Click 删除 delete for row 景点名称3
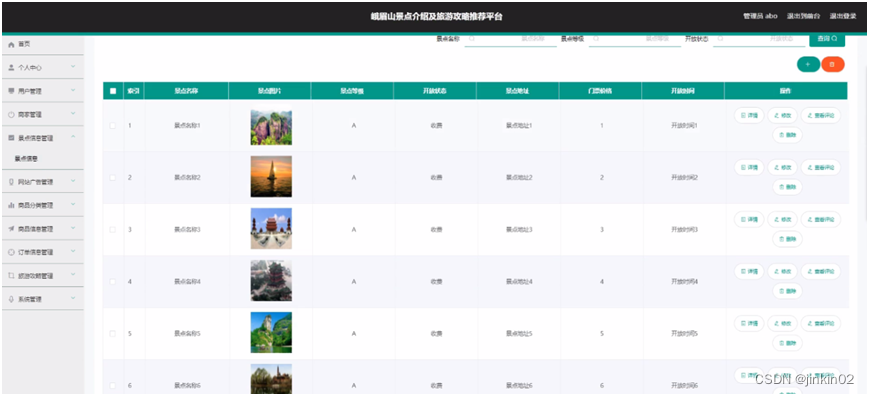 tap(788, 239)
